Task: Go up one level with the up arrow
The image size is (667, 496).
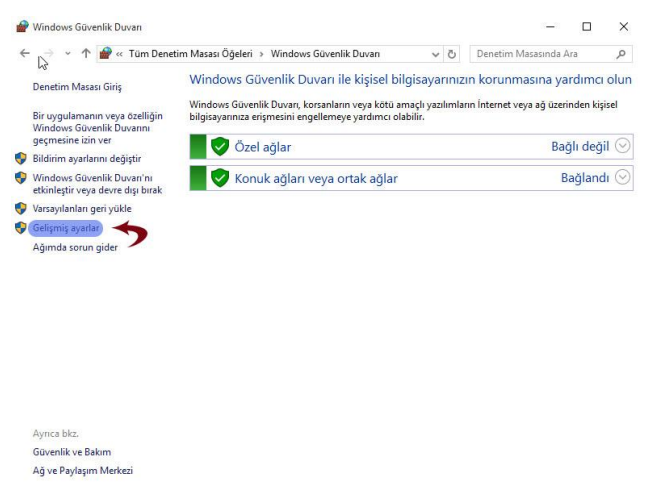Action: [x=86, y=53]
